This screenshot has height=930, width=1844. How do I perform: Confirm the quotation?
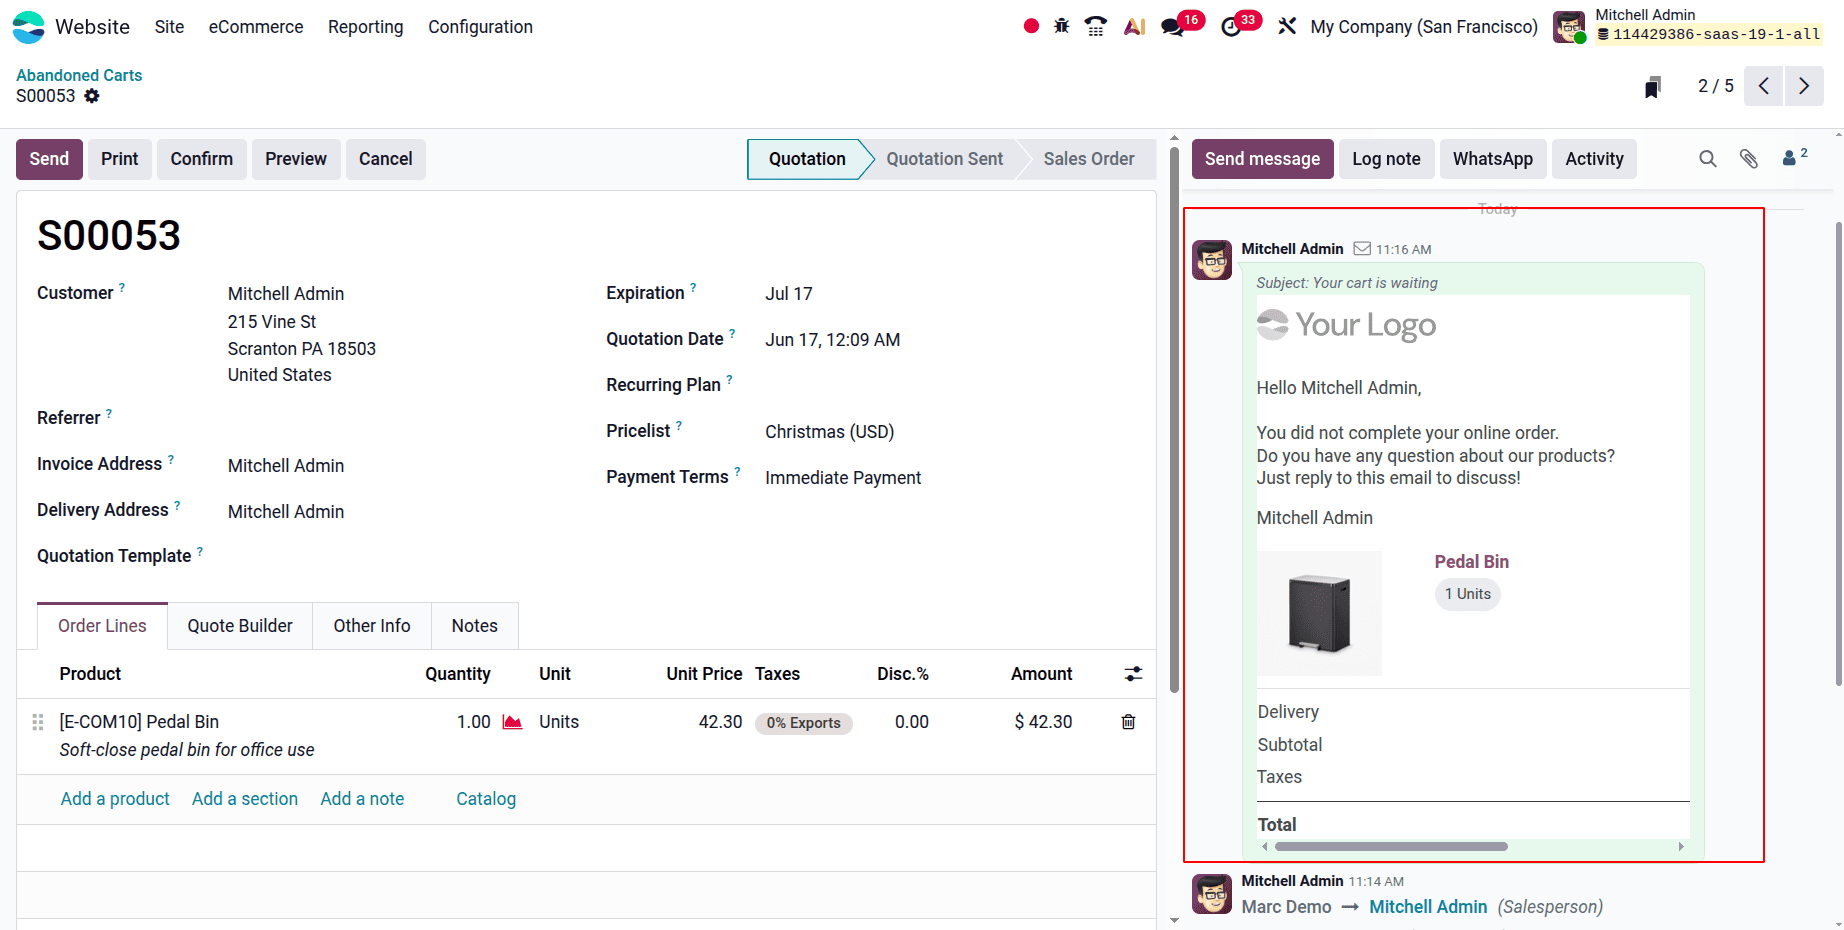coord(202,159)
